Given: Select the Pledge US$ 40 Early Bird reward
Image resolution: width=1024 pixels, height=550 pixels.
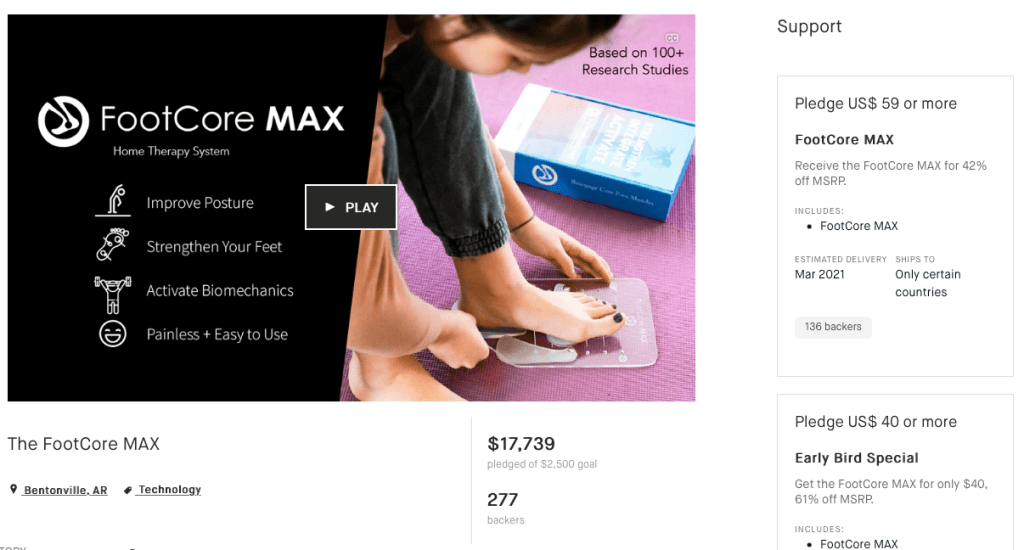Looking at the screenshot, I should [875, 422].
